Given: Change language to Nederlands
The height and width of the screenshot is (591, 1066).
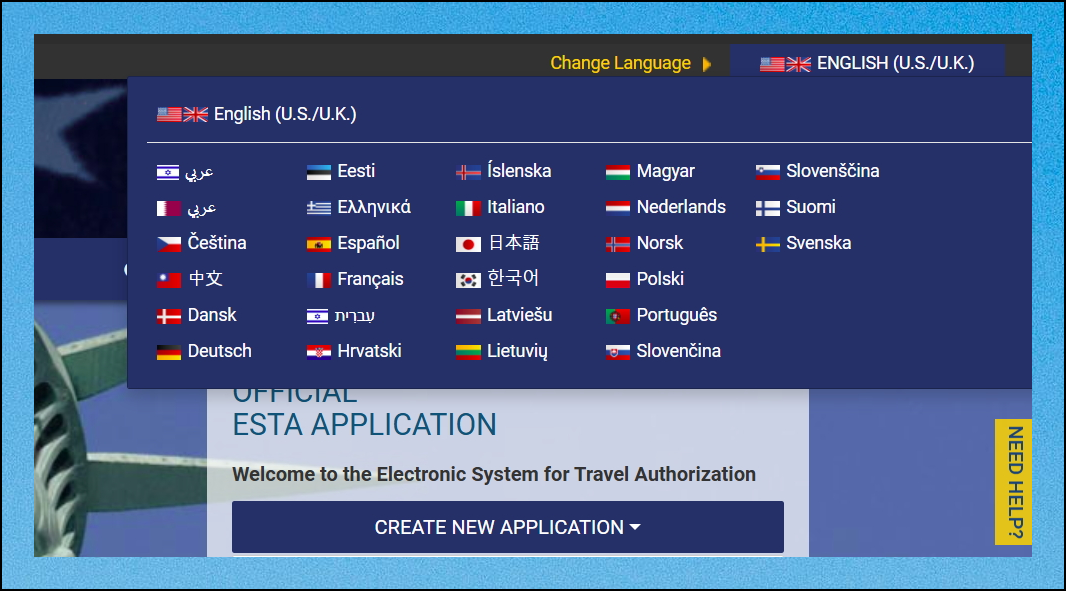Looking at the screenshot, I should 681,207.
